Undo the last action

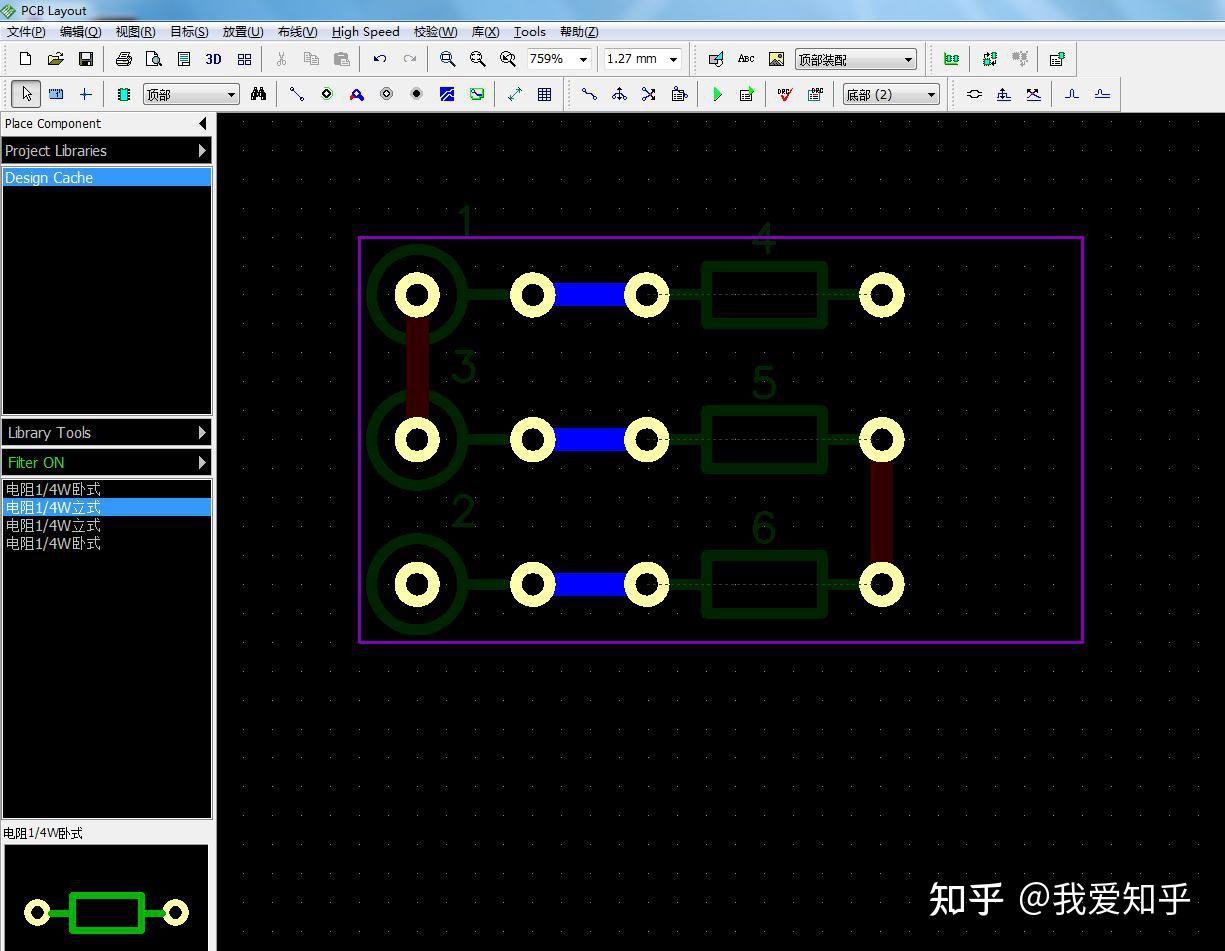coord(379,59)
